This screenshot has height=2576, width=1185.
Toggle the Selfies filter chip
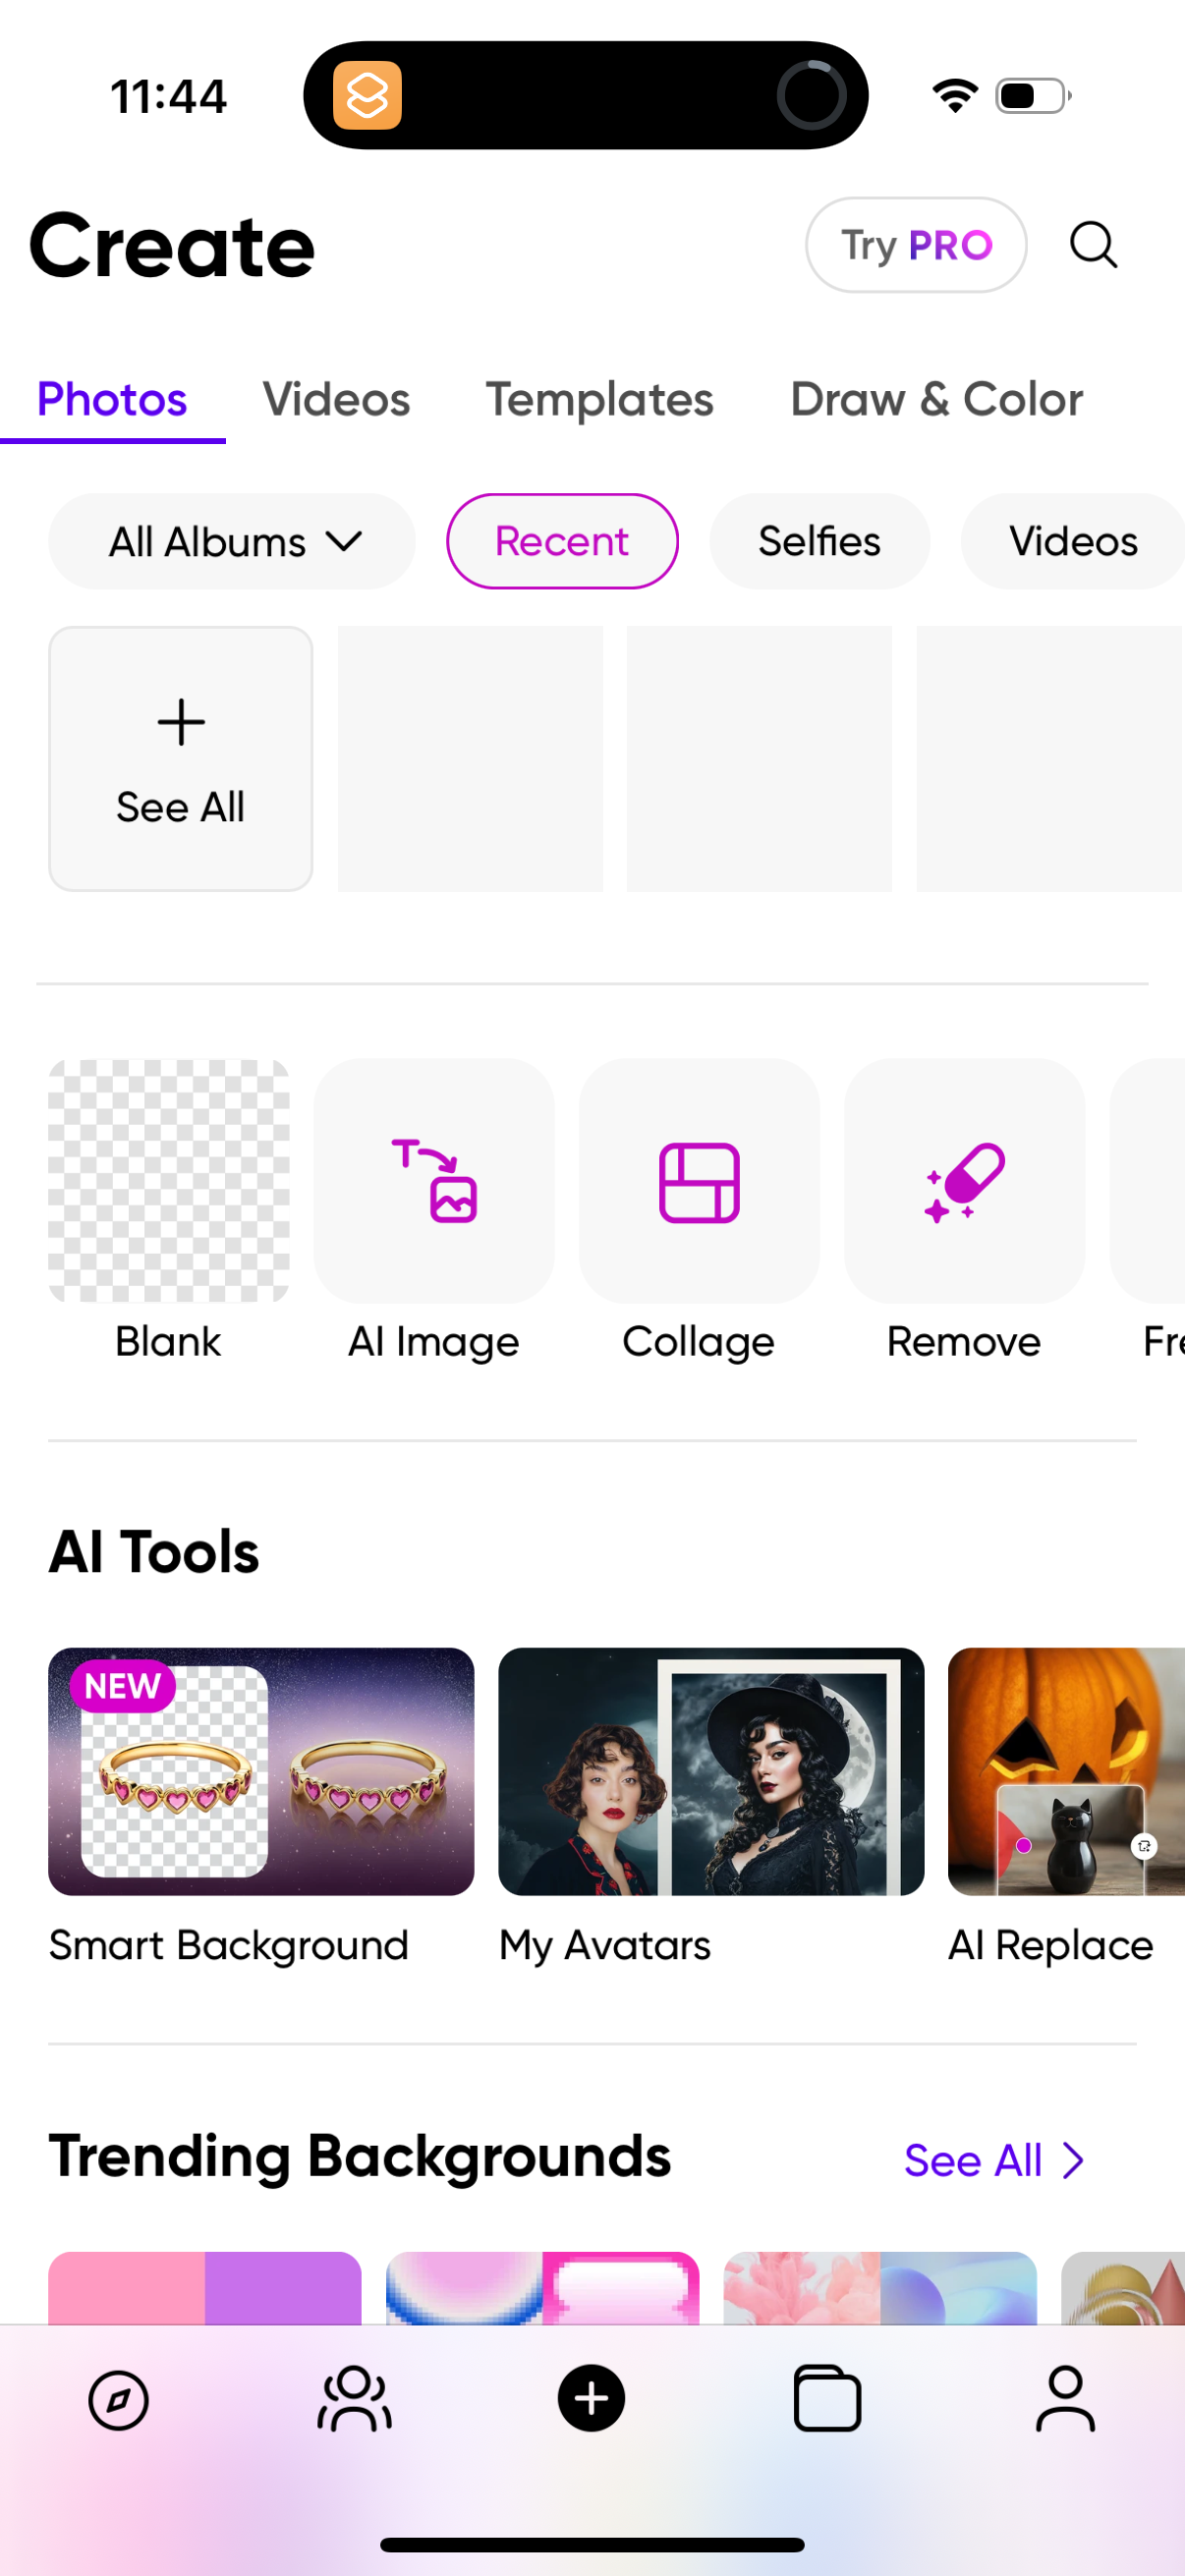pyautogui.click(x=819, y=541)
